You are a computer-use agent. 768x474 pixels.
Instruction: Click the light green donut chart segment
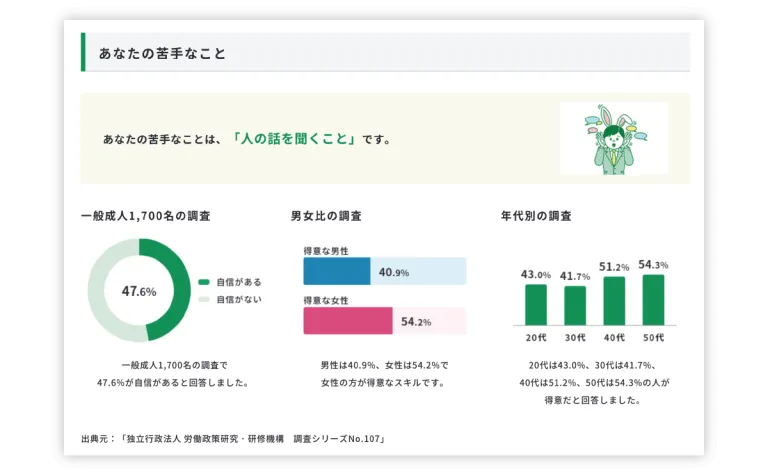point(96,290)
